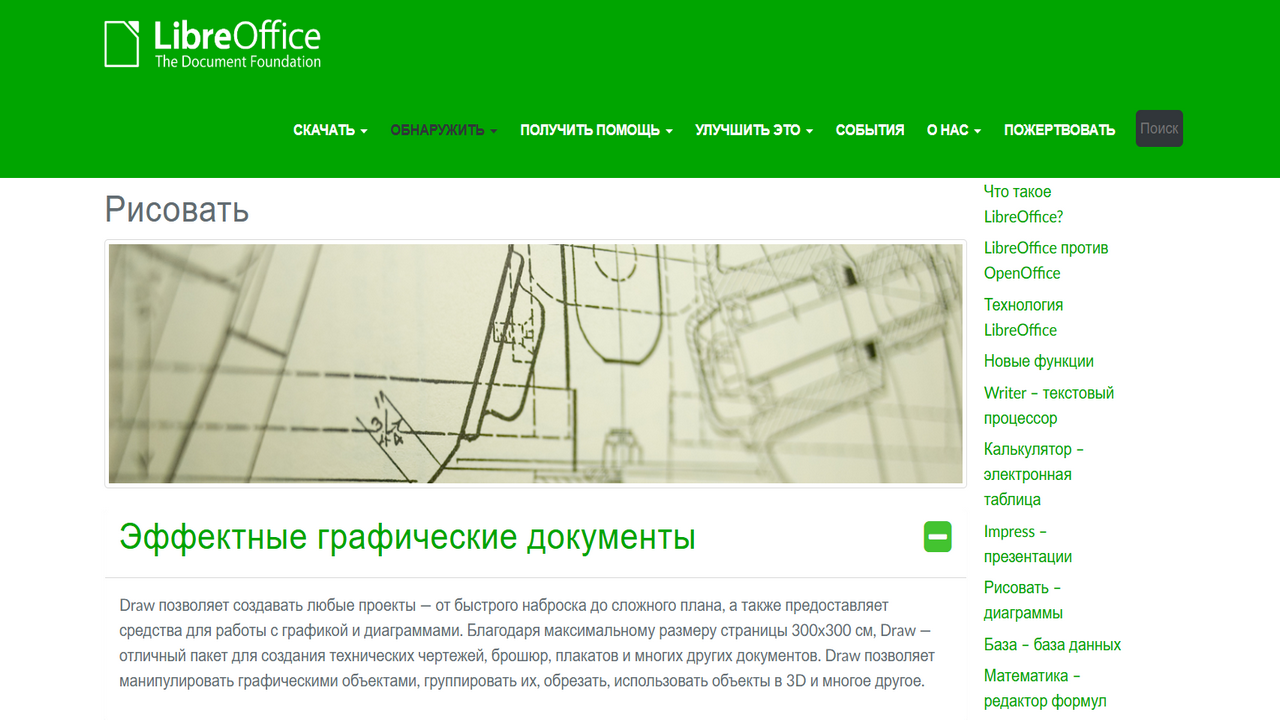Open the Получить помощь dropdown
This screenshot has height=720, width=1280.
pyautogui.click(x=596, y=130)
